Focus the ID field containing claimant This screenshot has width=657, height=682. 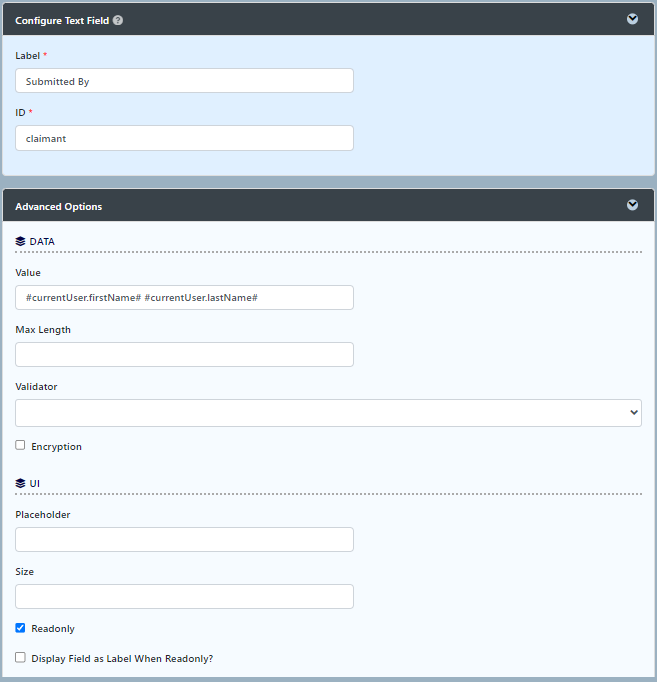184,138
